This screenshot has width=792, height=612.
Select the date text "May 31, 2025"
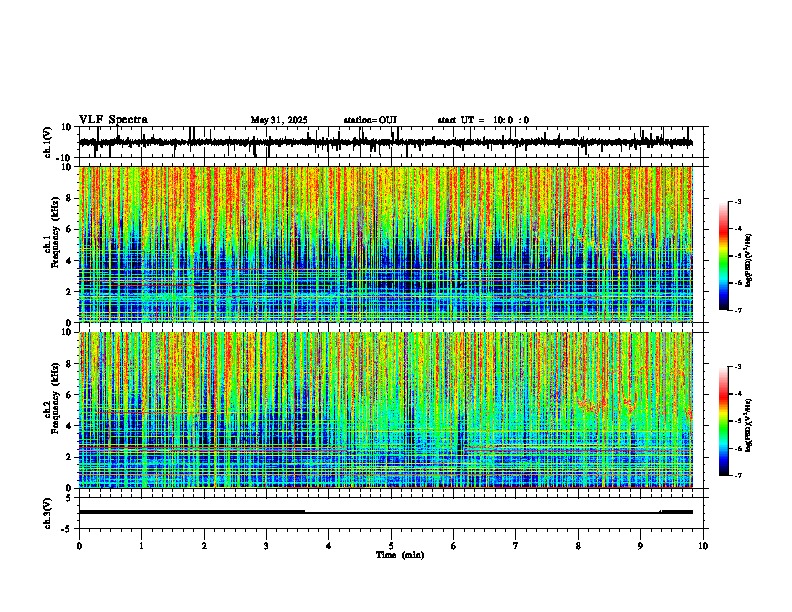279,120
